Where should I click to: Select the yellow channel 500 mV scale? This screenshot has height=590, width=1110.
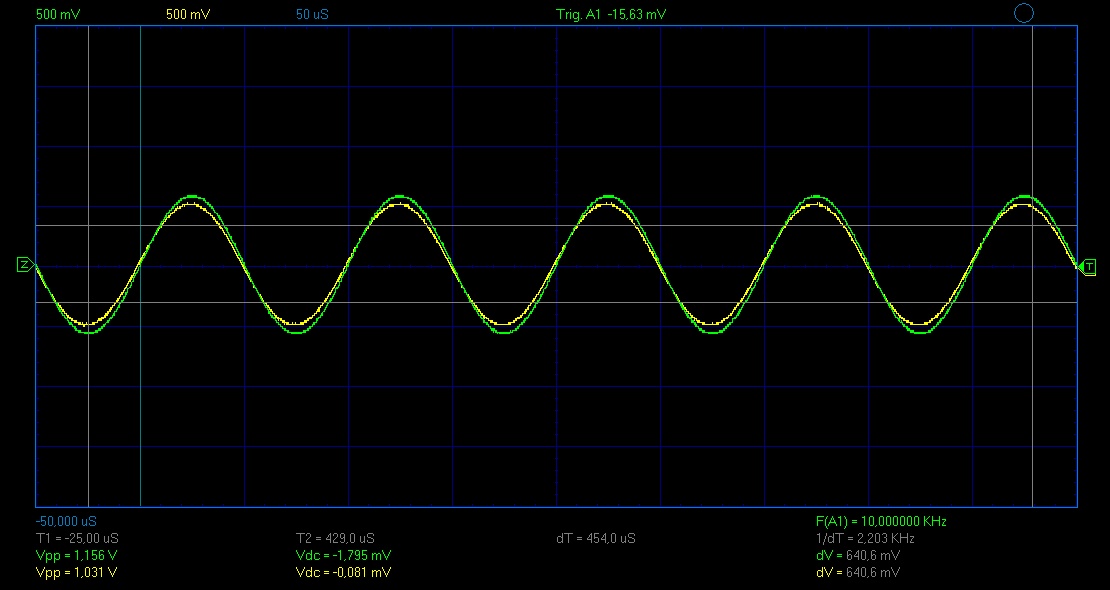tap(188, 14)
